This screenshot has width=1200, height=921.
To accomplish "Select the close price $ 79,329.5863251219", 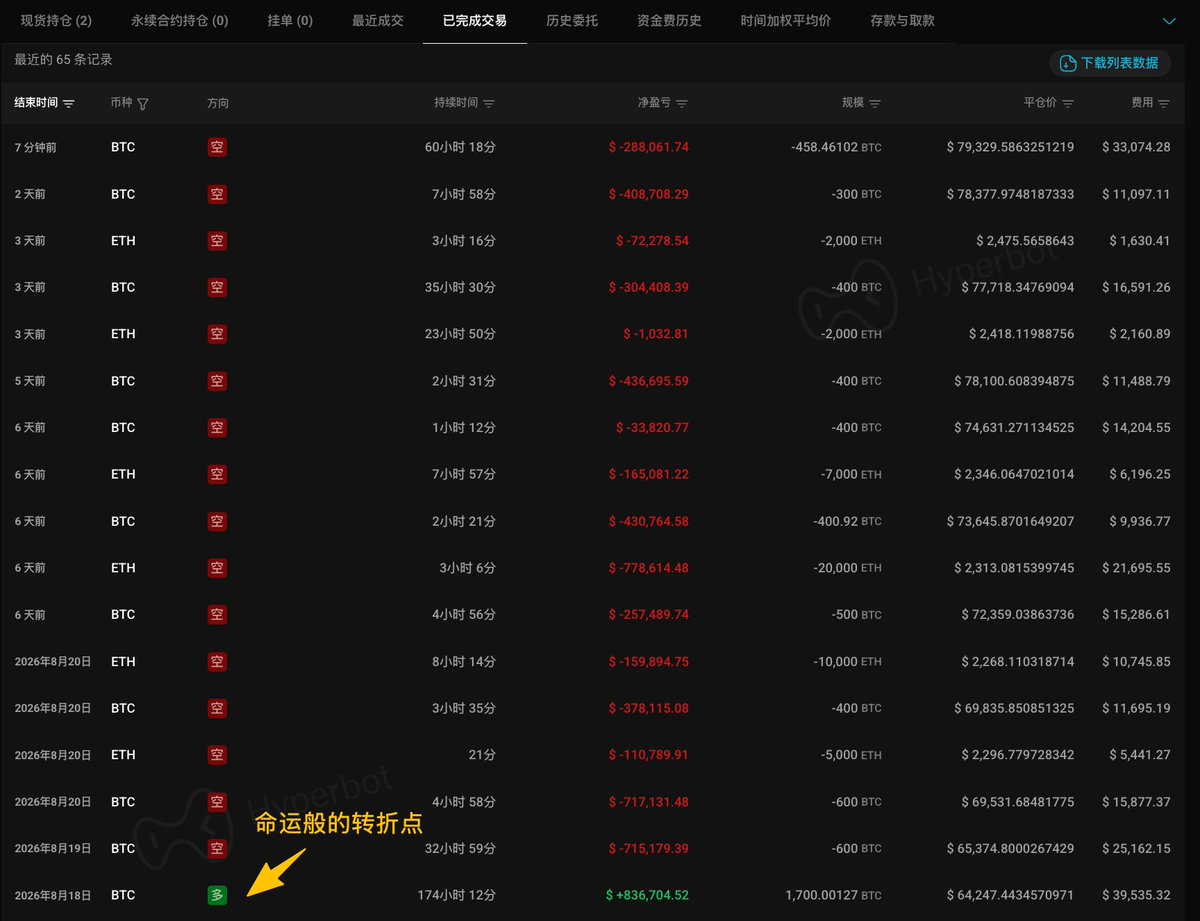I will (1011, 147).
